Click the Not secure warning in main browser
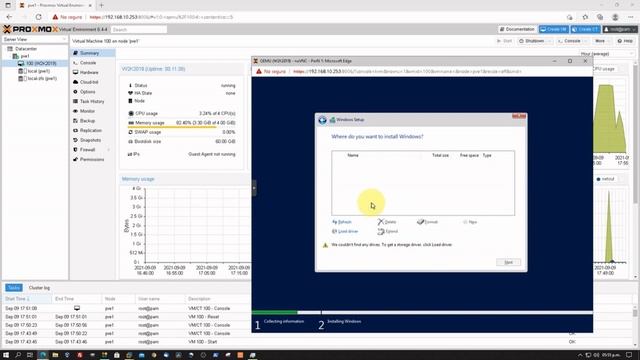This screenshot has width=640, height=360. point(67,17)
